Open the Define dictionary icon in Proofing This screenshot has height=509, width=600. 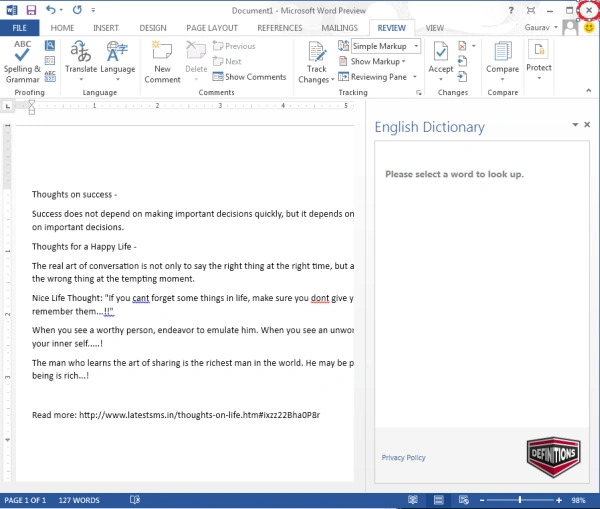click(x=50, y=46)
